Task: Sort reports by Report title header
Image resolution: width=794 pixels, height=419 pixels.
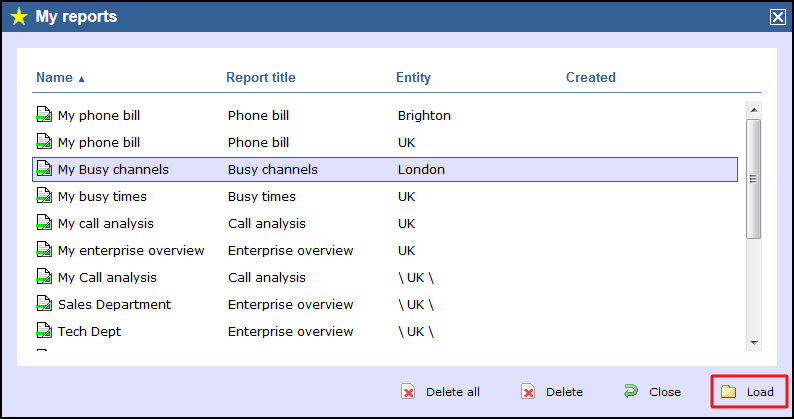Action: (x=260, y=78)
